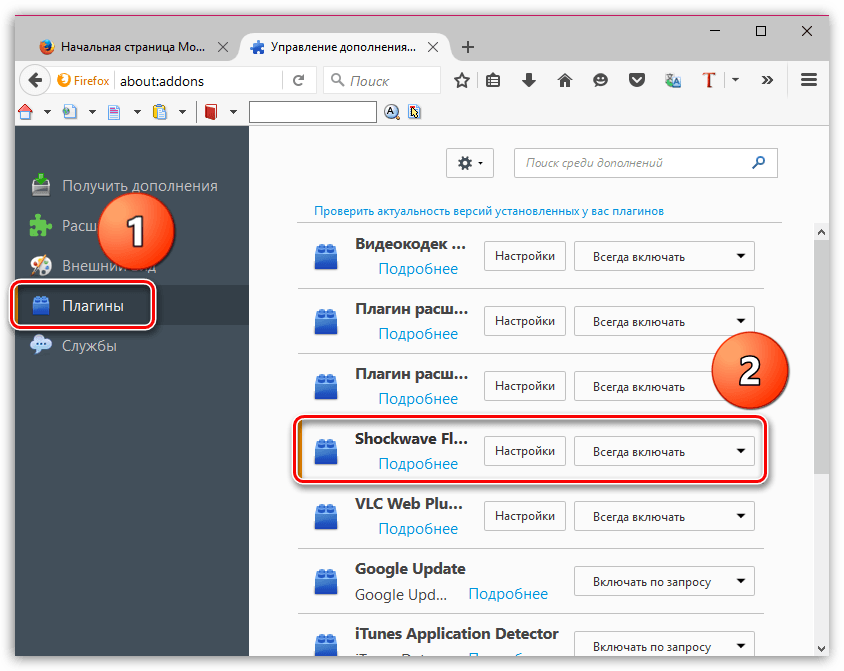Click Настройки button for Shockwave Flash

pos(525,451)
